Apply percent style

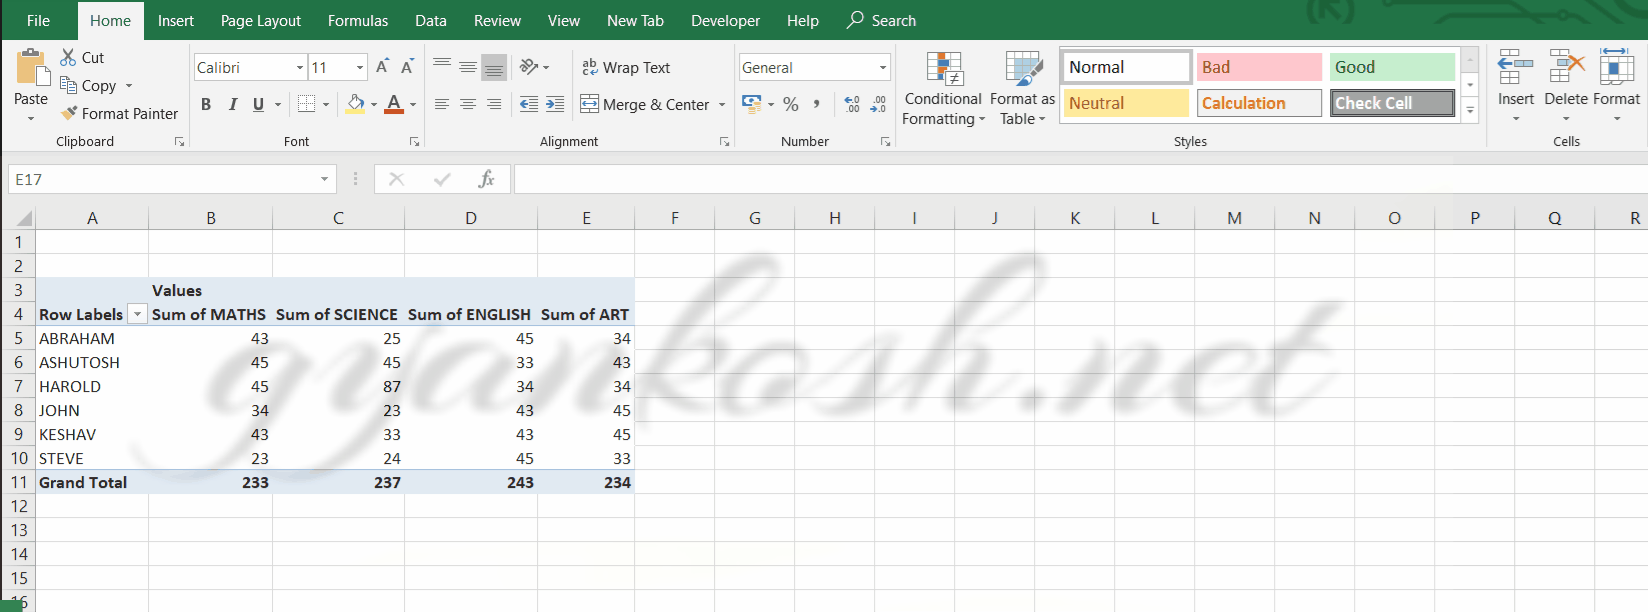coord(791,104)
